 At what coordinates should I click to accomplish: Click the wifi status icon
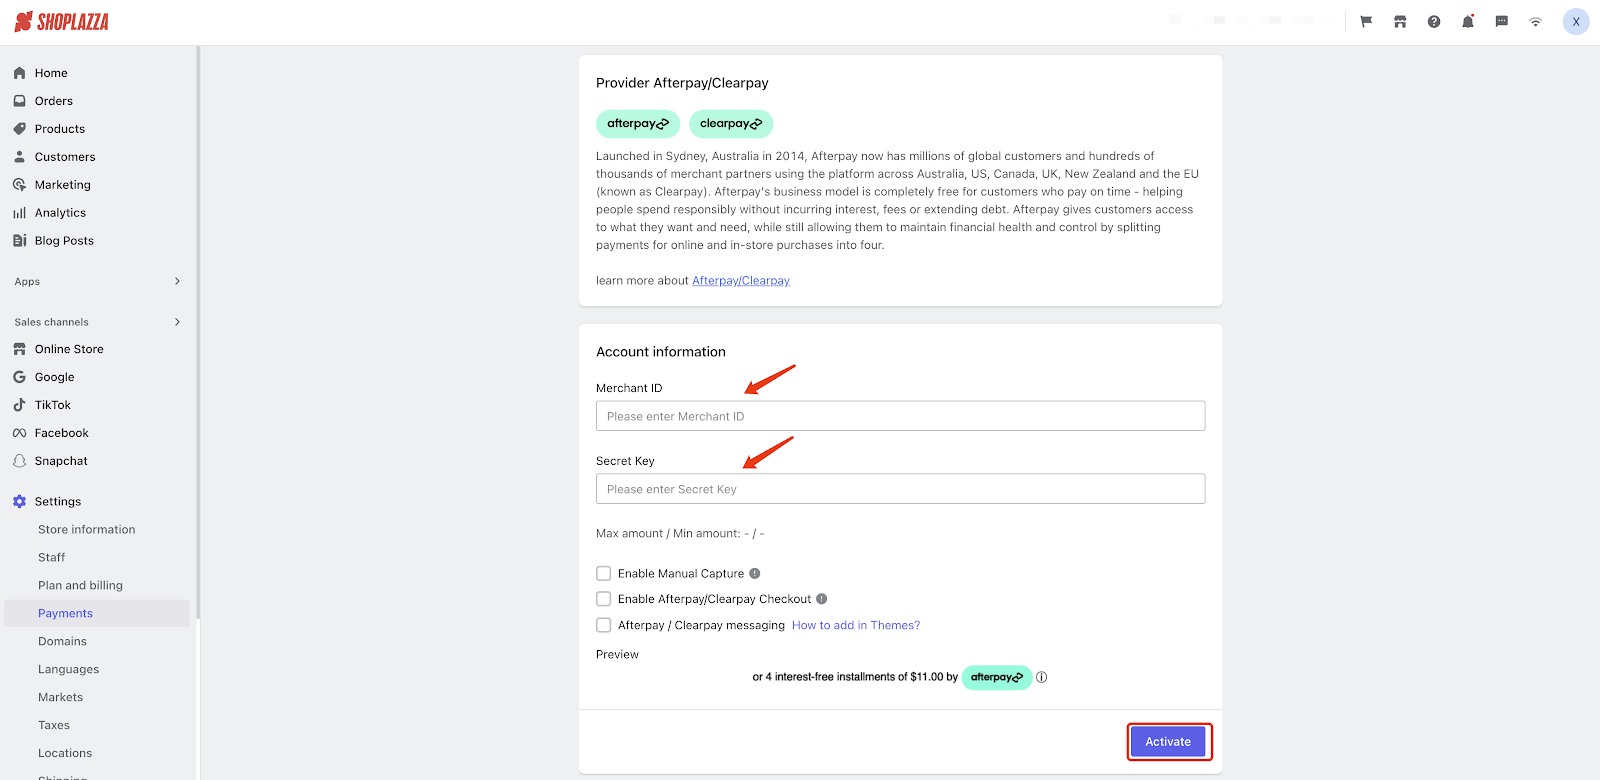click(1536, 22)
